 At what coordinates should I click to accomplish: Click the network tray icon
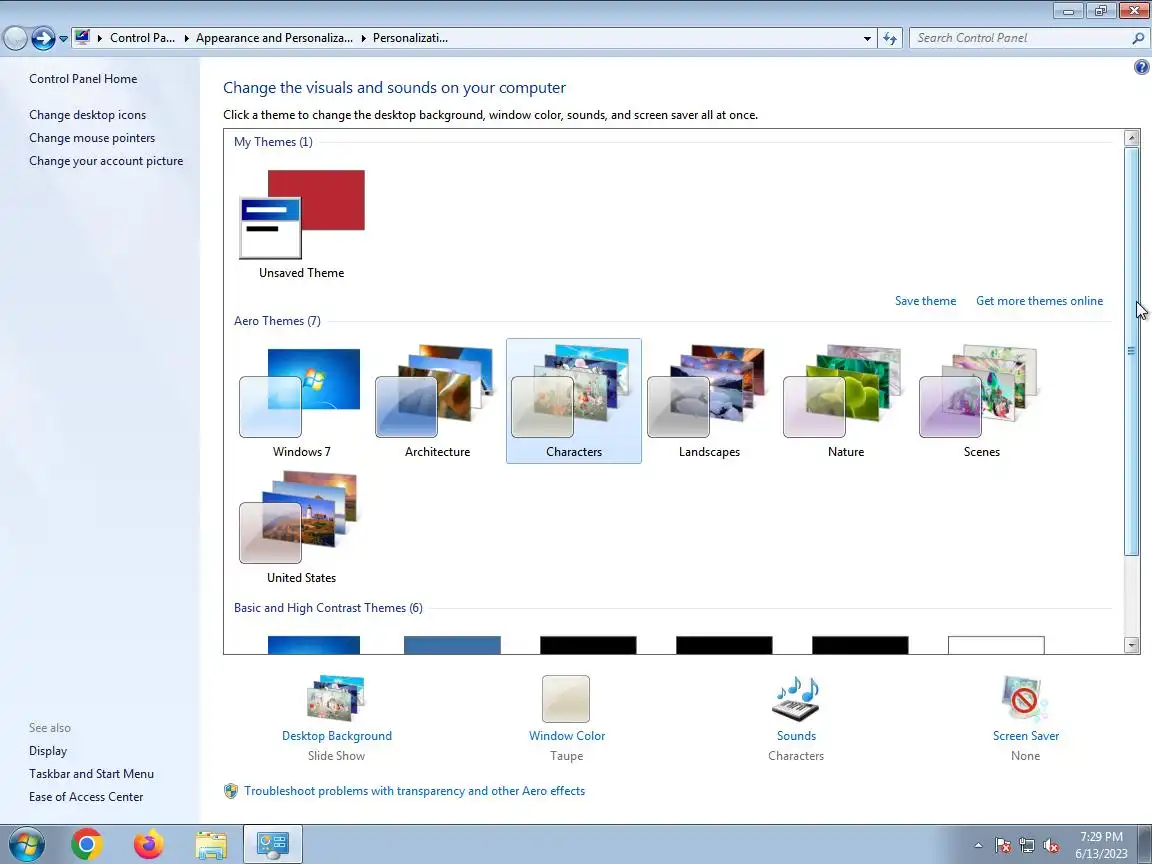[1027, 846]
